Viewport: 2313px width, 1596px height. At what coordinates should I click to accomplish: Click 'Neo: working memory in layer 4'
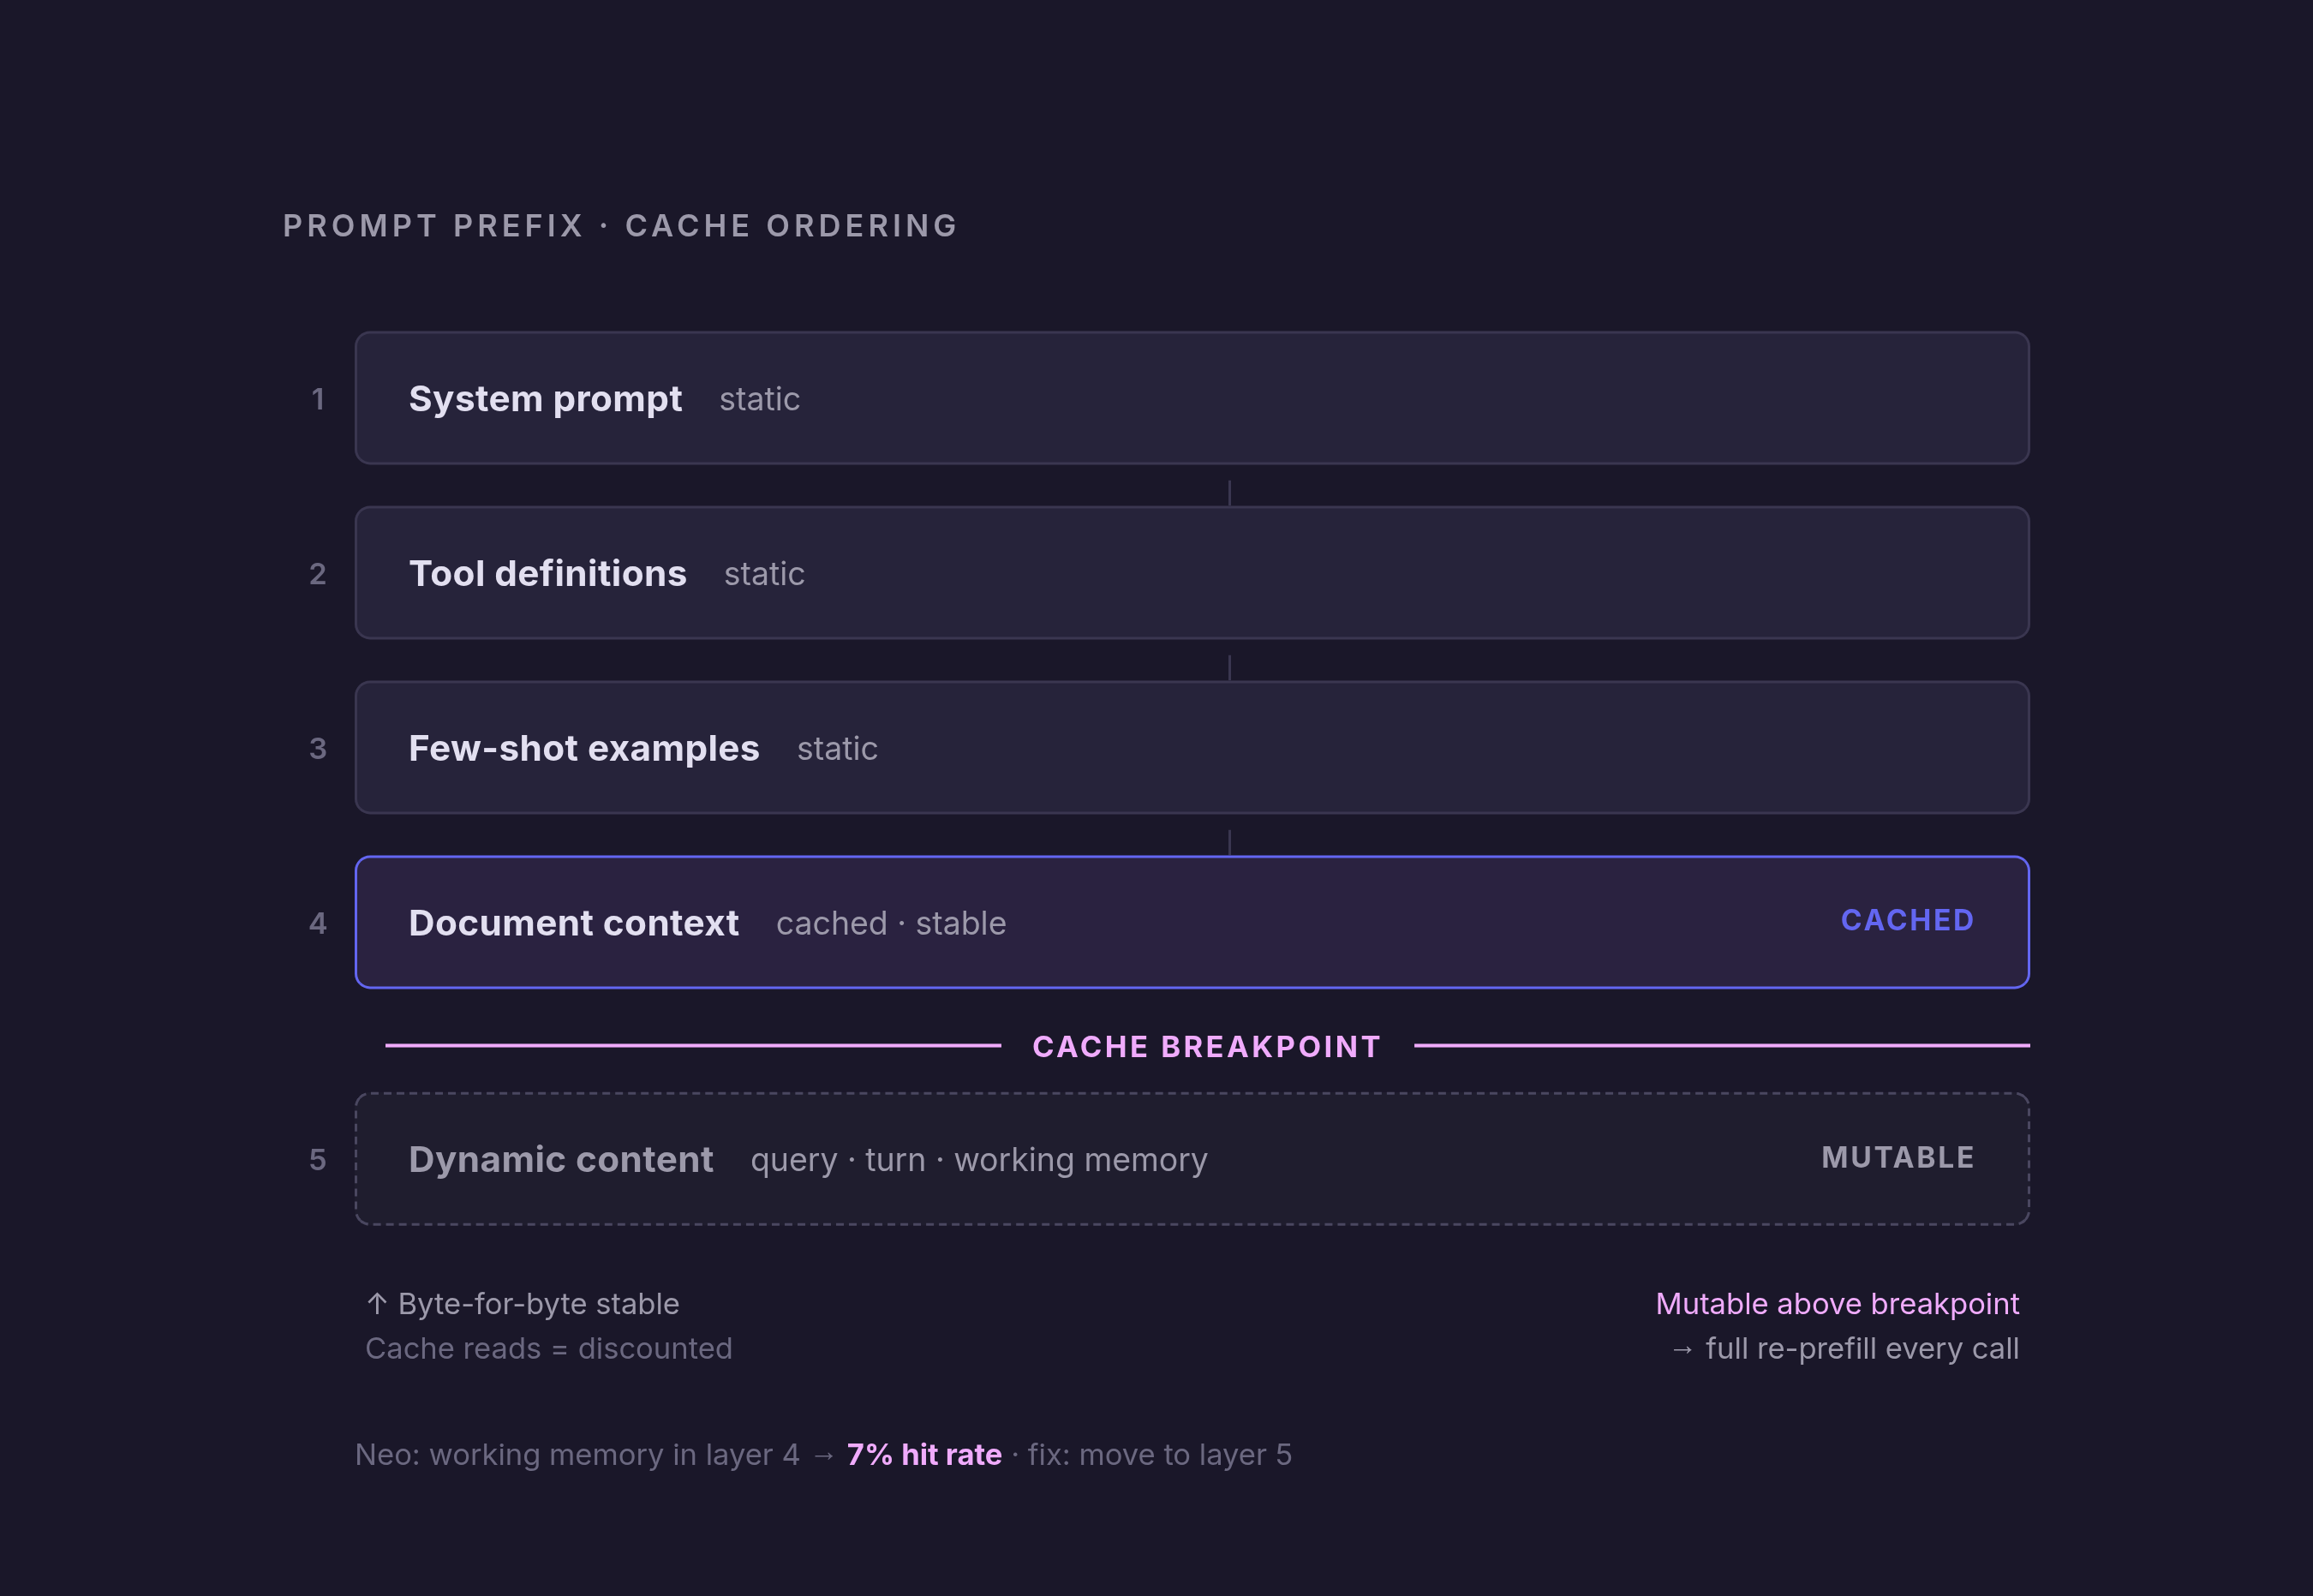(x=577, y=1455)
